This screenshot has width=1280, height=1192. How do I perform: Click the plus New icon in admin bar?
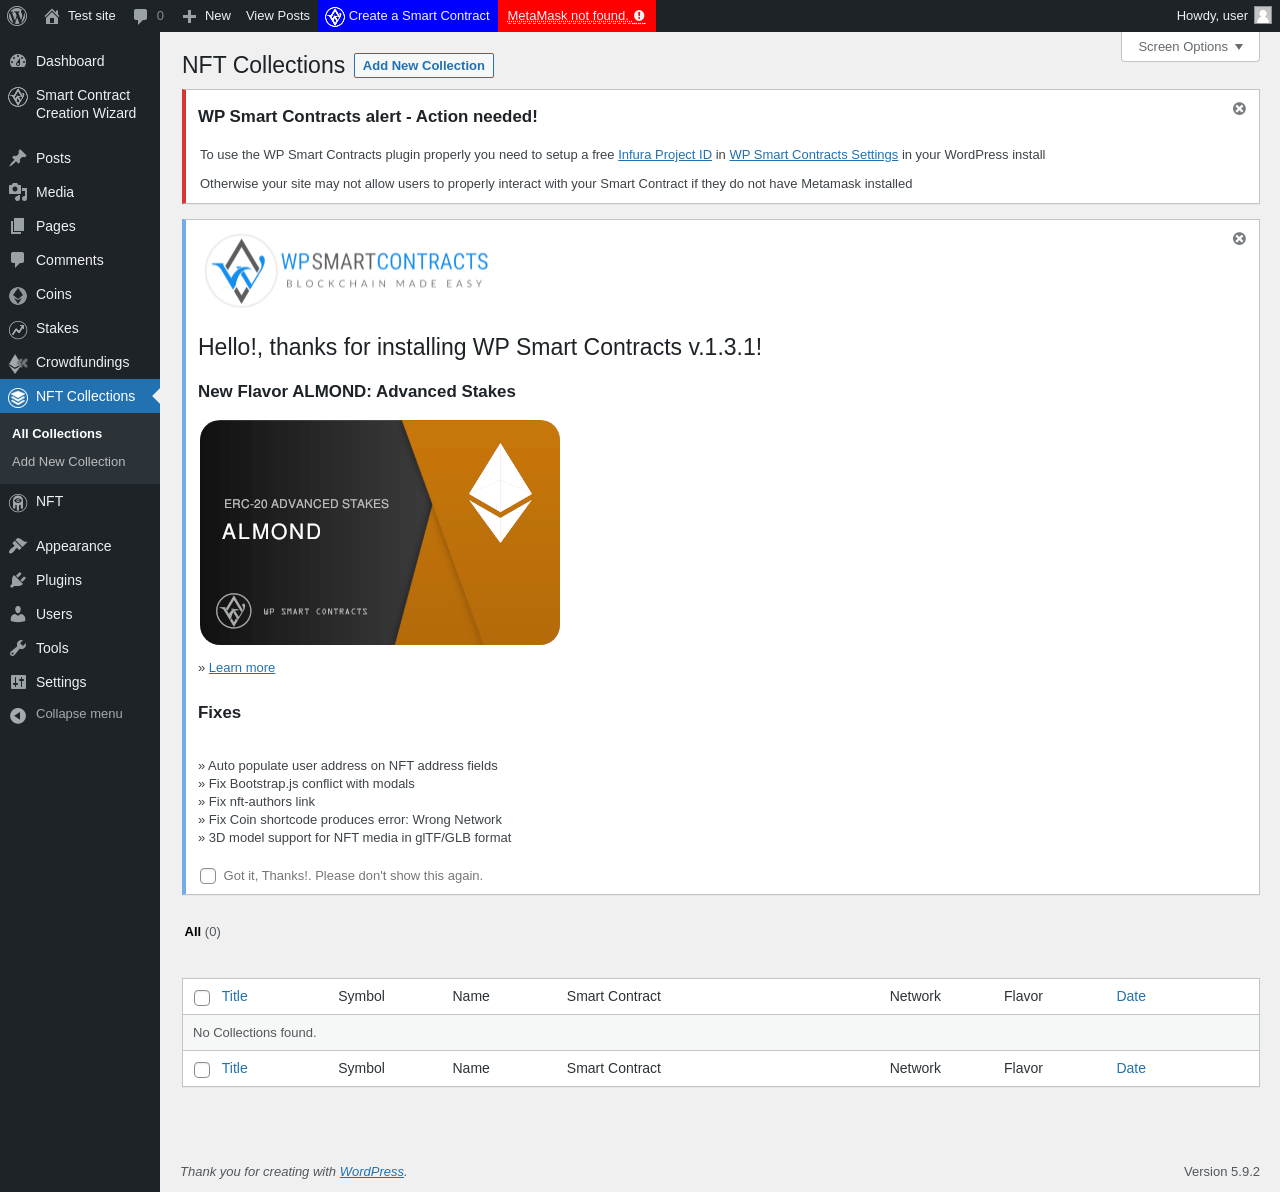point(189,16)
